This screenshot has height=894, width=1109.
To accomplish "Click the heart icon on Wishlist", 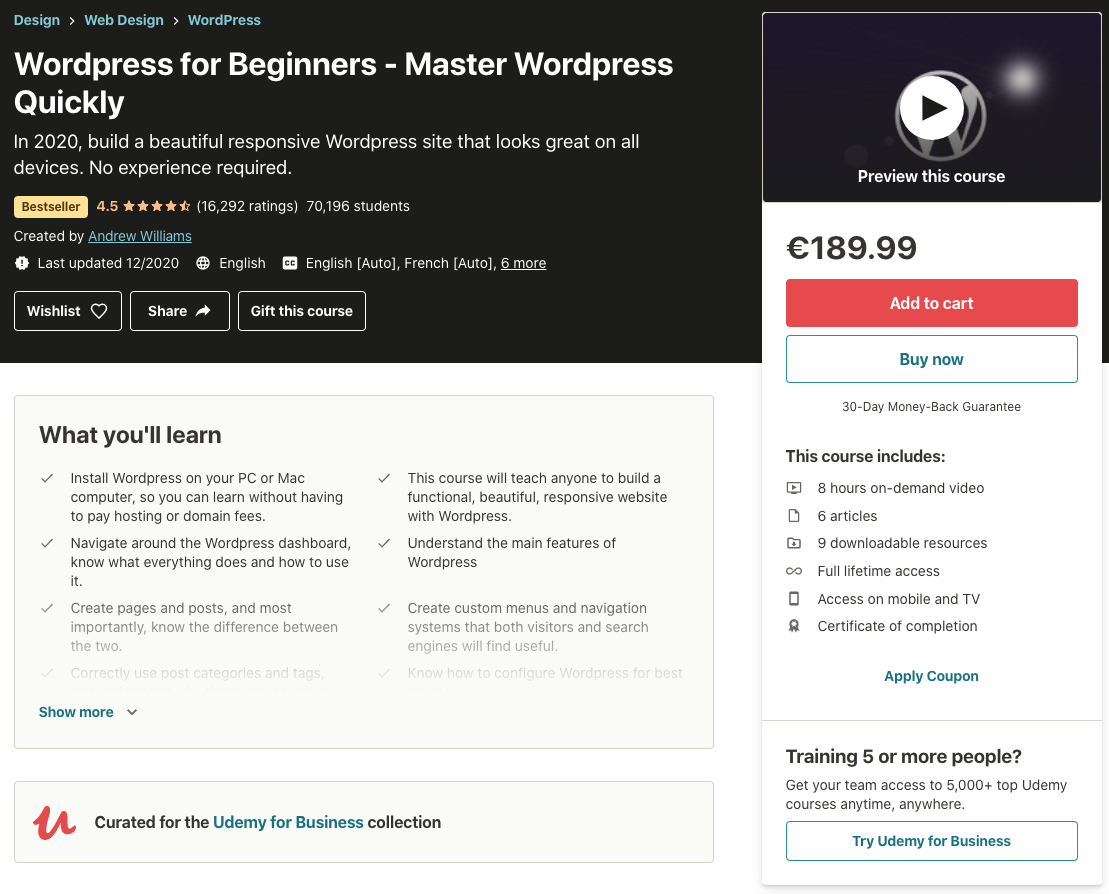I will click(99, 311).
